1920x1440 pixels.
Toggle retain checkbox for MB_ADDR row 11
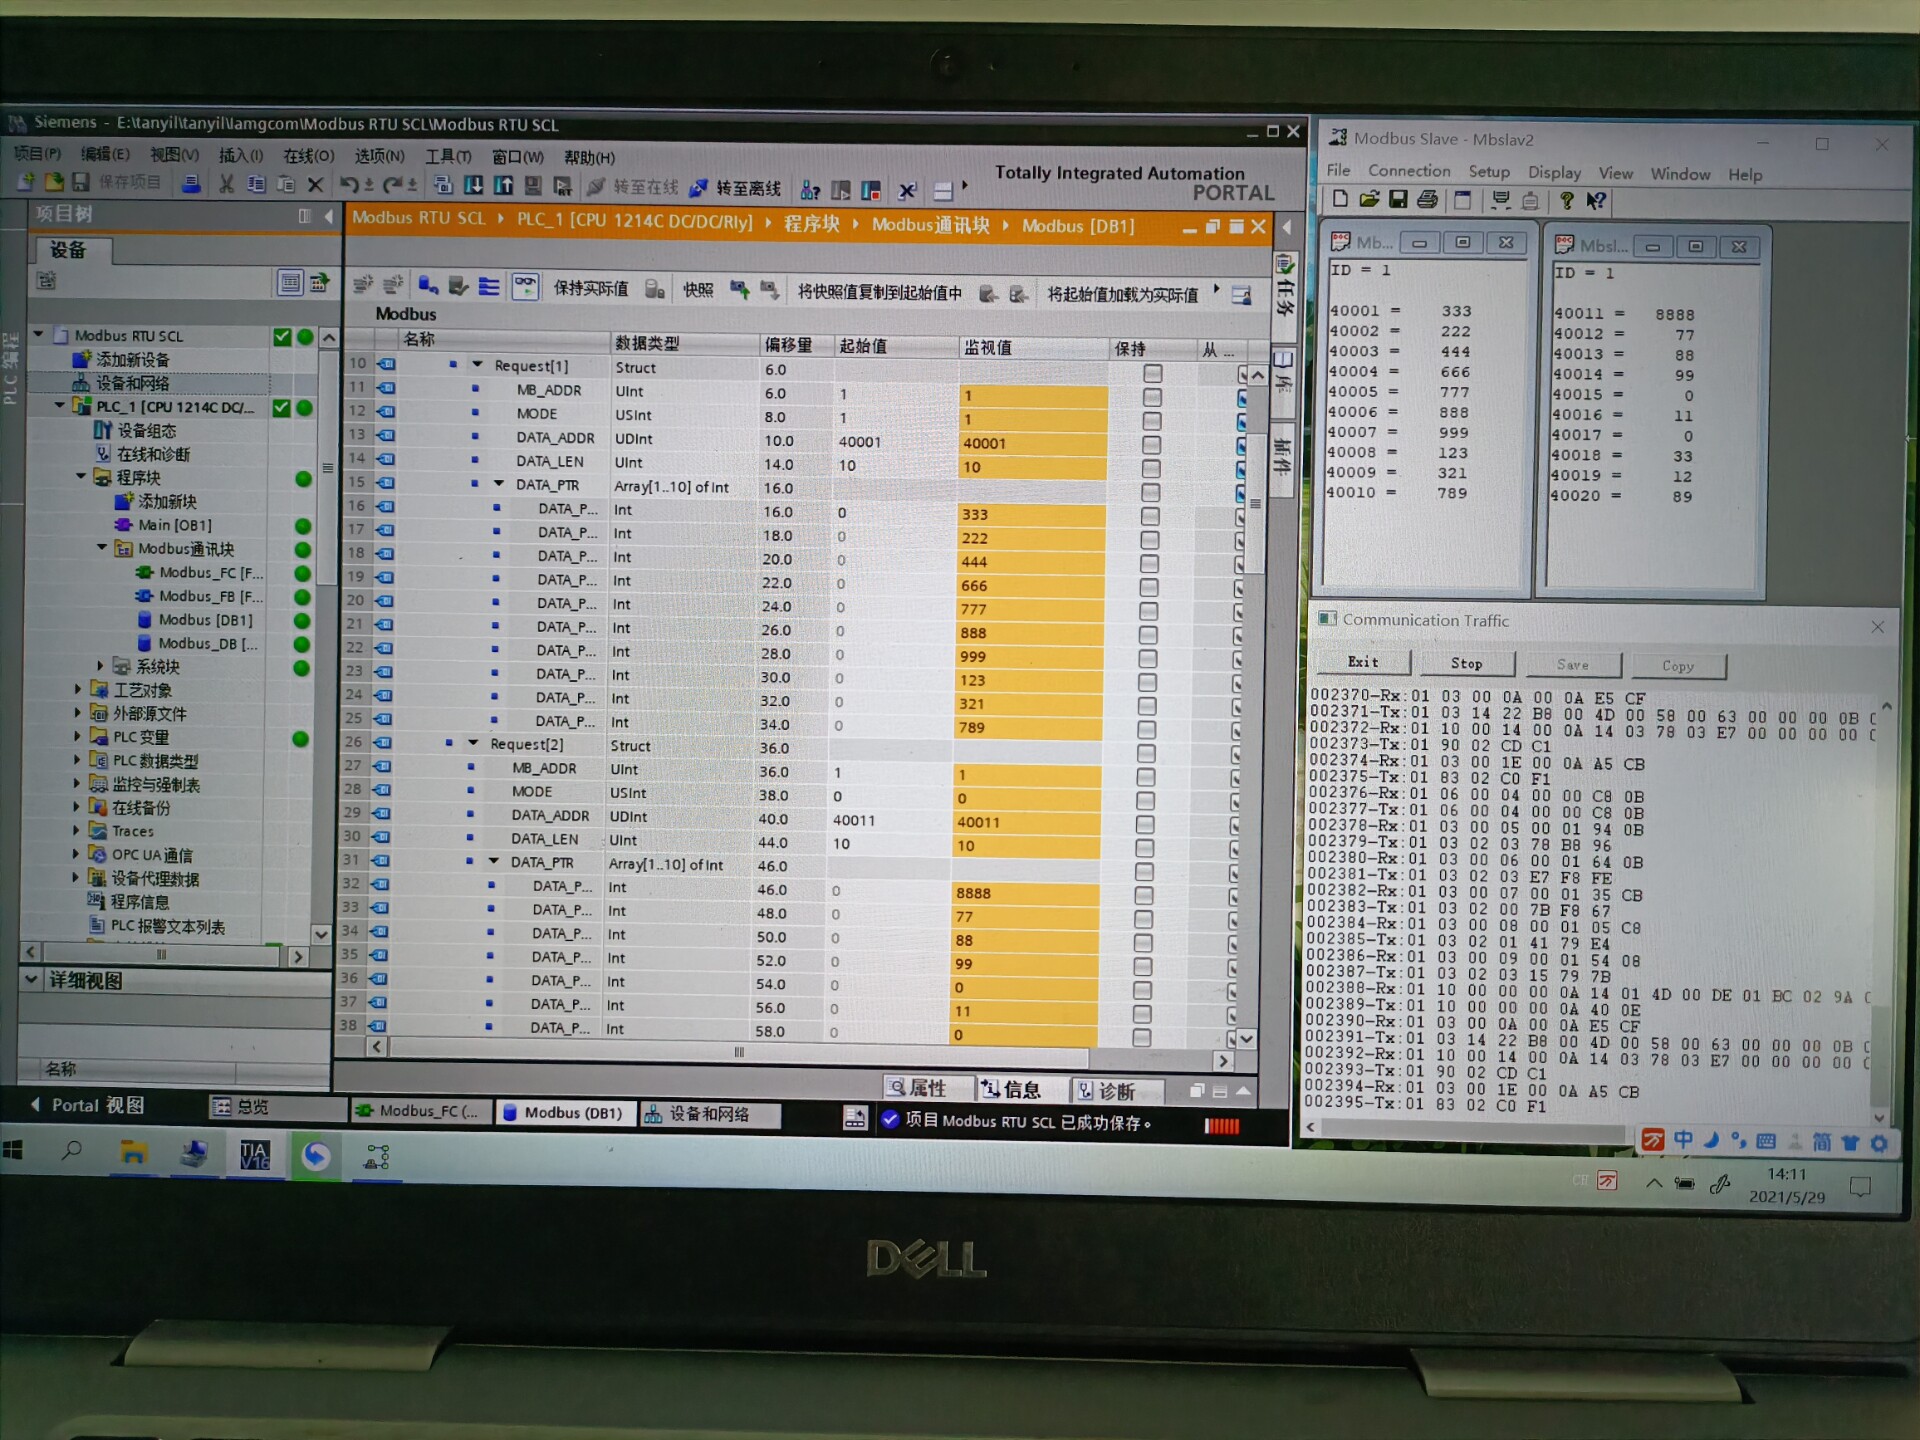click(x=1152, y=396)
